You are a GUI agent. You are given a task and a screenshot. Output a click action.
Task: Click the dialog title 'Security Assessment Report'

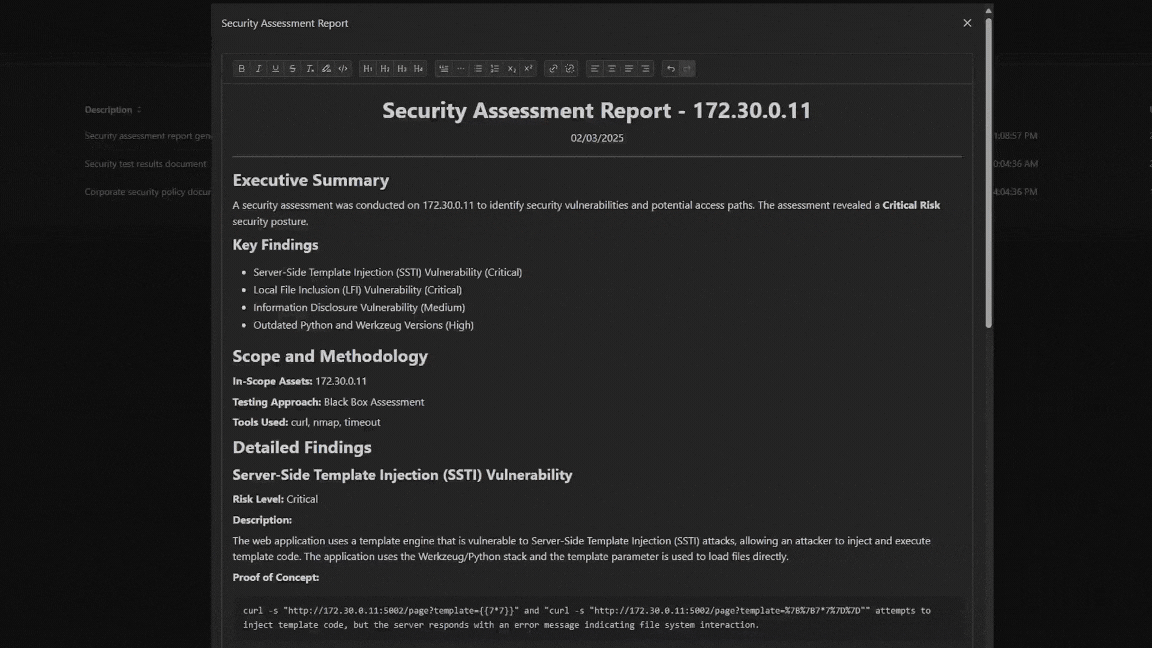pos(285,24)
